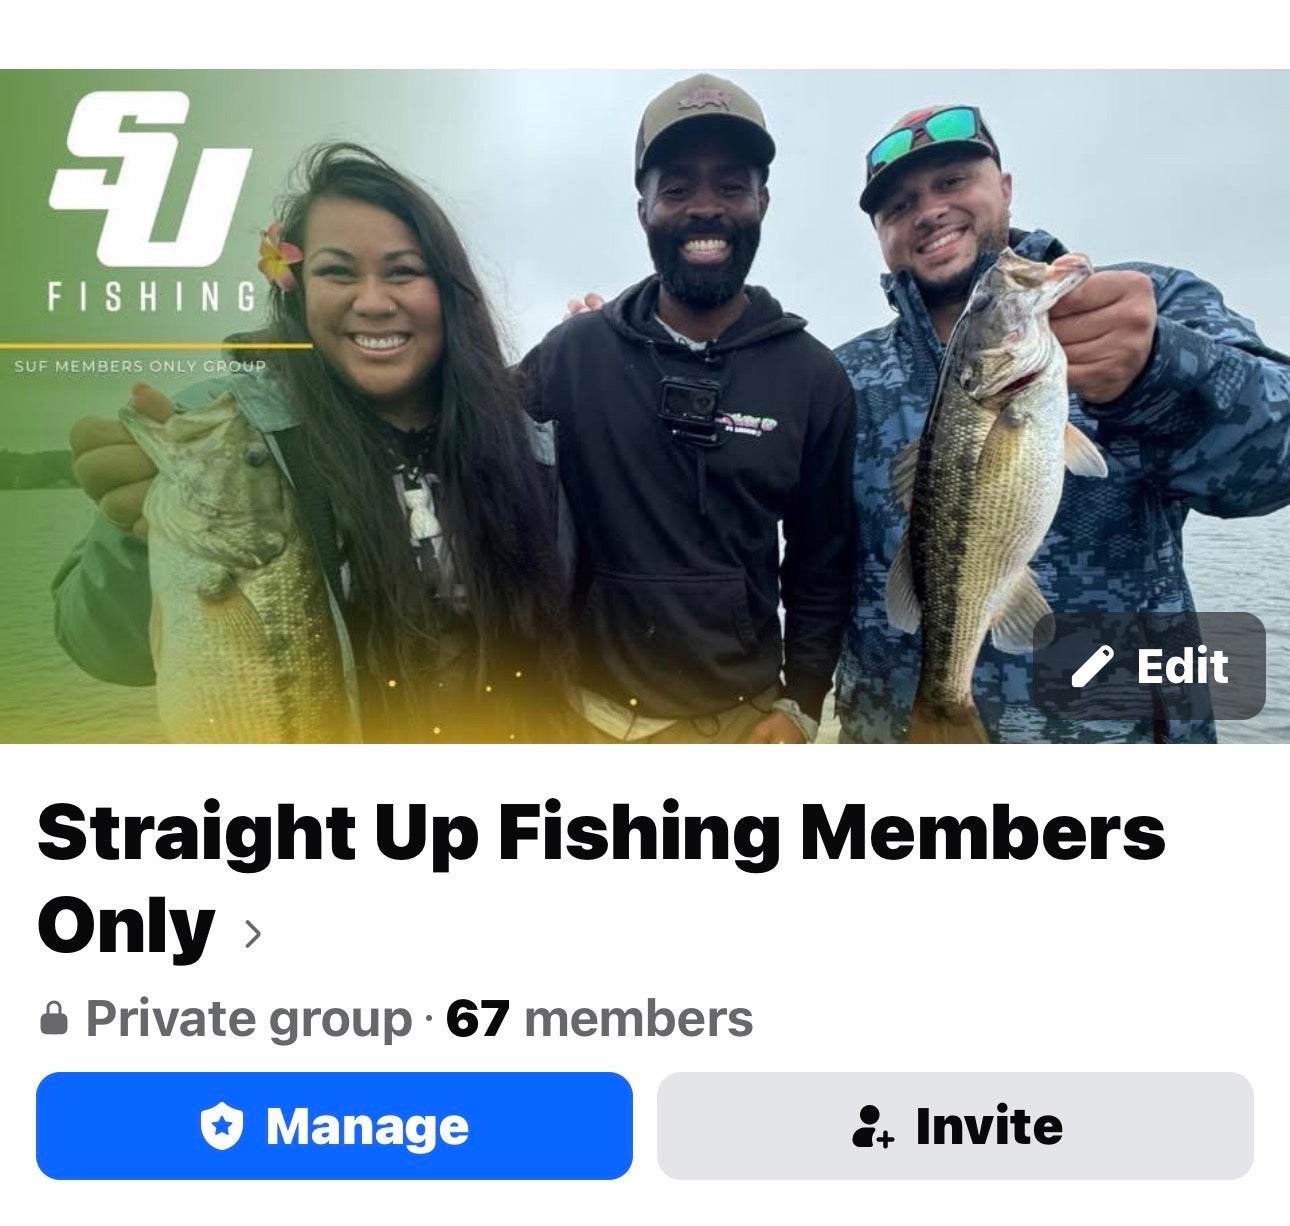This screenshot has height=1226, width=1290.
Task: Tap the word Fishing under the SU logo
Action: click(152, 296)
